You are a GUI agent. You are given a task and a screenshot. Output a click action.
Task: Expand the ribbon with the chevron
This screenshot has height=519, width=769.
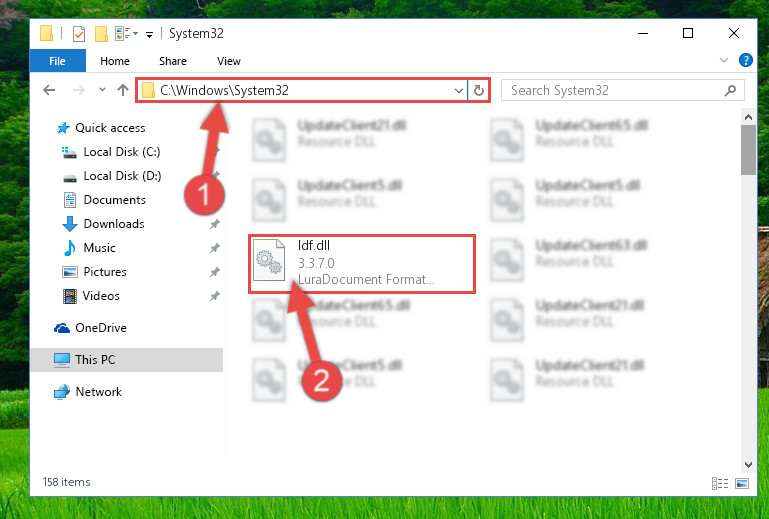click(723, 60)
